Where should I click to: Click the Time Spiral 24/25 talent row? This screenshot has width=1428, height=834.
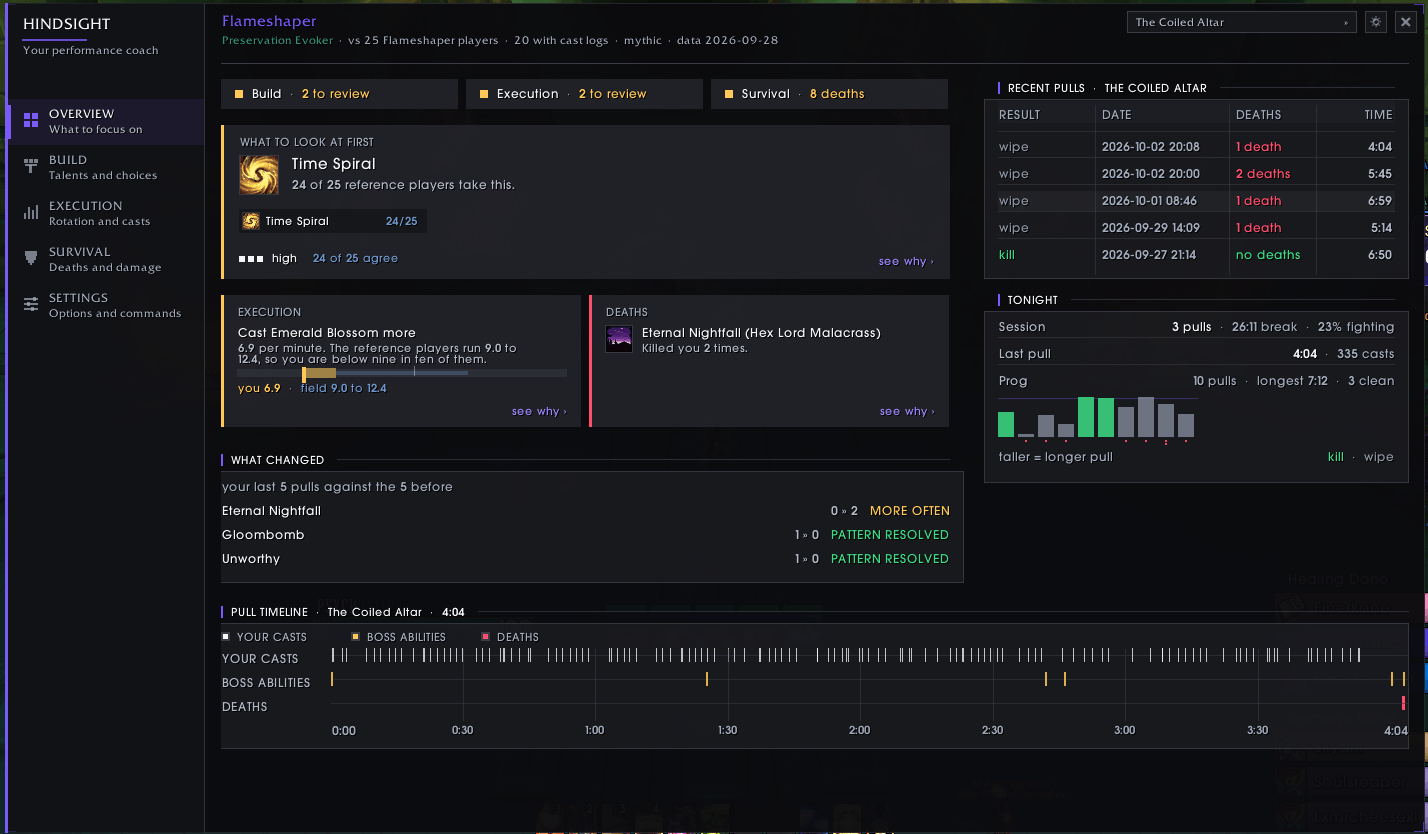[333, 221]
